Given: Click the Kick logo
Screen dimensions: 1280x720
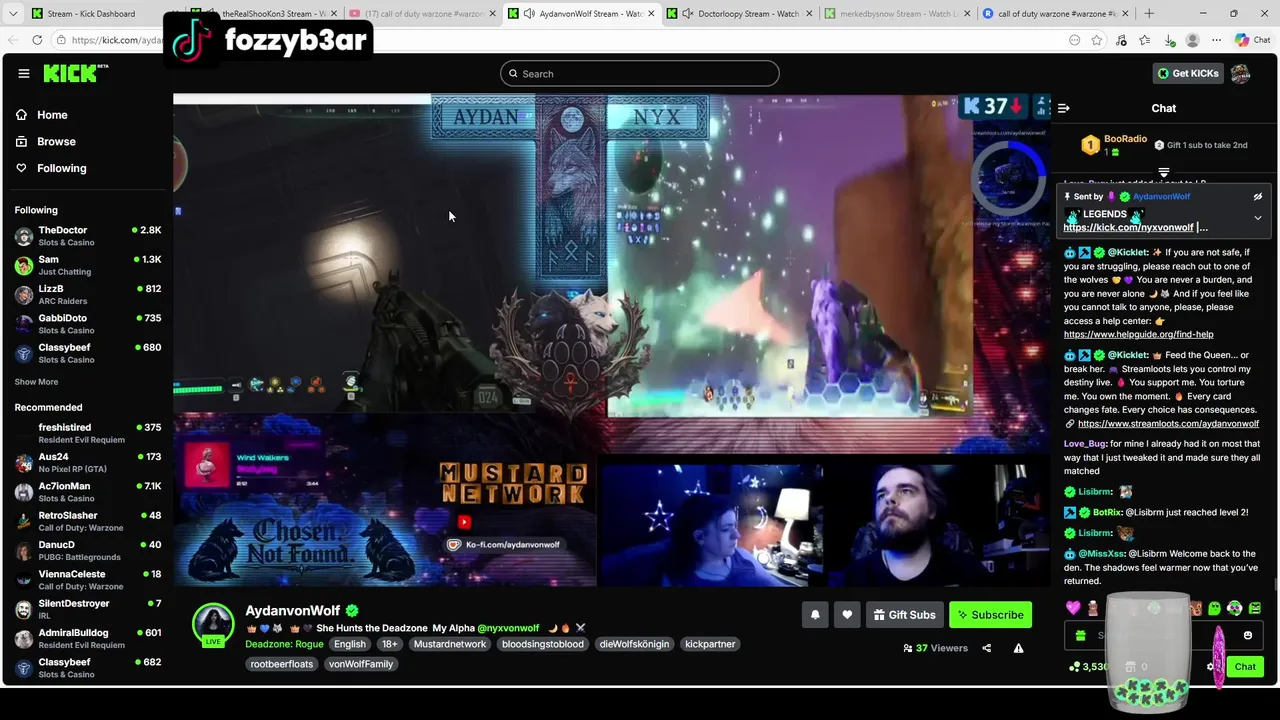Looking at the screenshot, I should [75, 73].
